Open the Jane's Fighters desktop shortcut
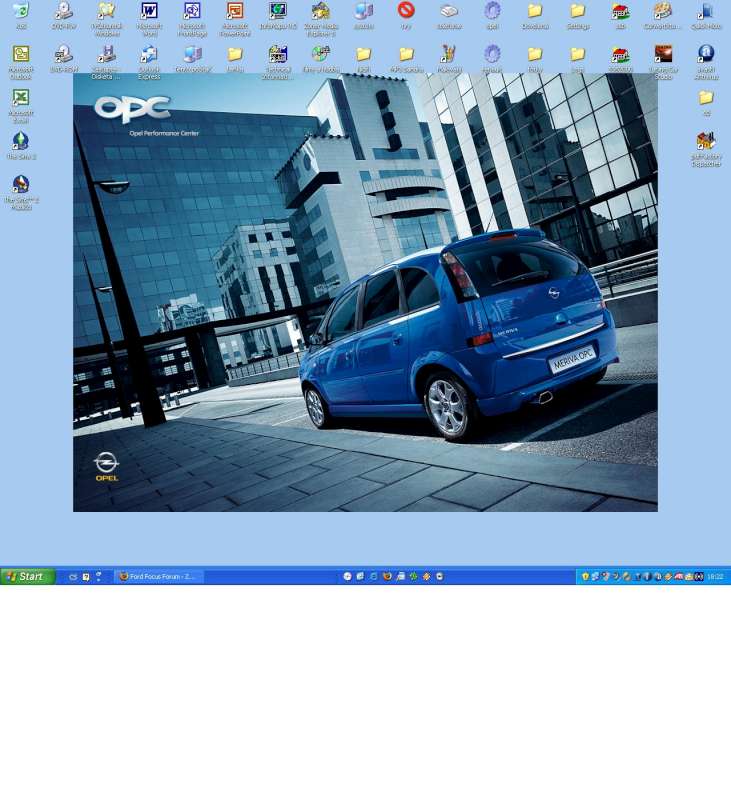This screenshot has height=800, width=731. point(706,142)
